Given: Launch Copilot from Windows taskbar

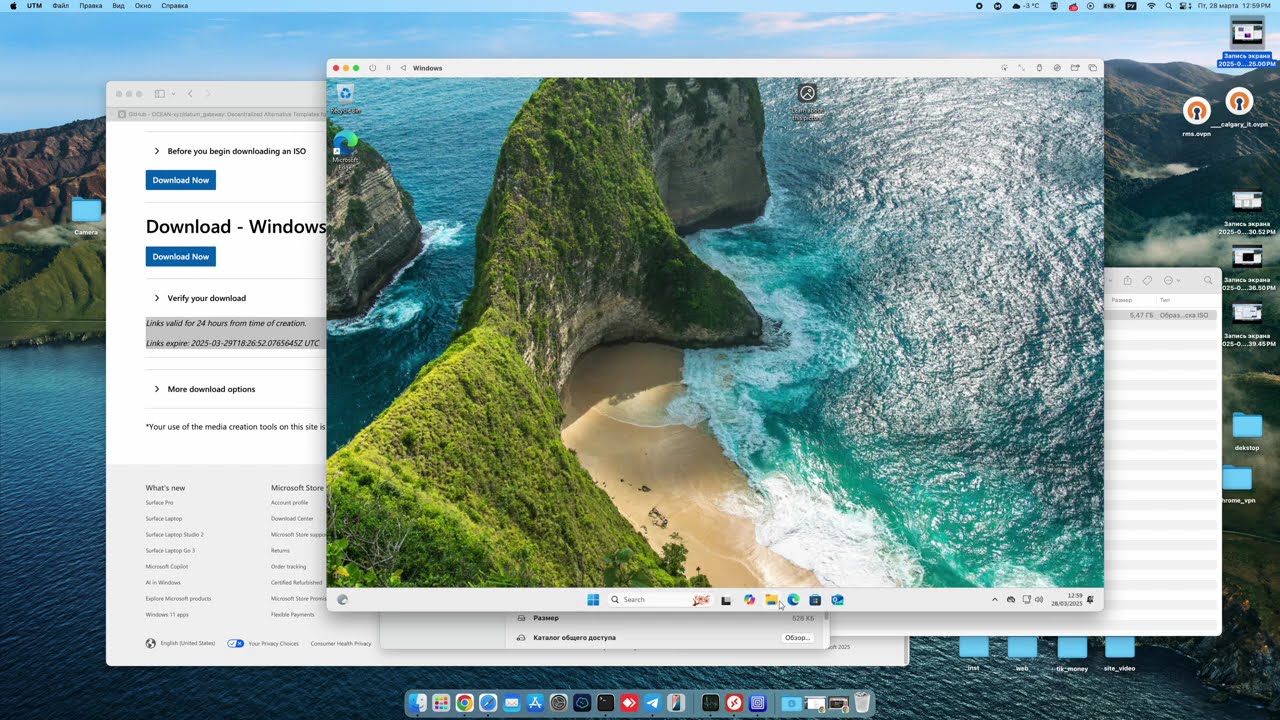Looking at the screenshot, I should [749, 600].
